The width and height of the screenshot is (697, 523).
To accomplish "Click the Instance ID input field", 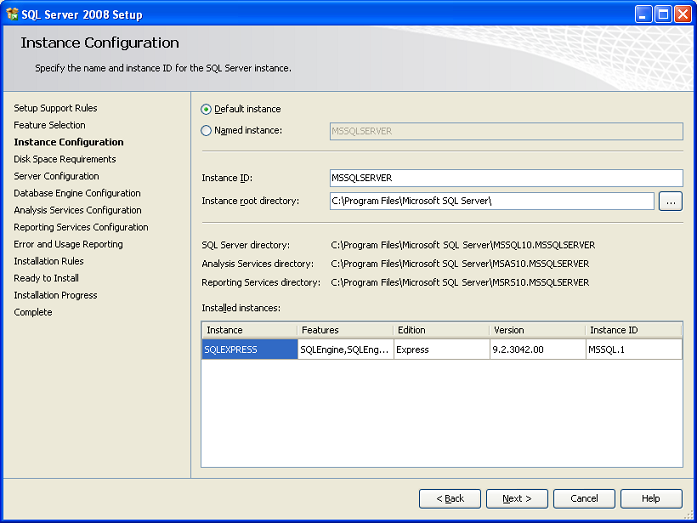I will tap(506, 178).
